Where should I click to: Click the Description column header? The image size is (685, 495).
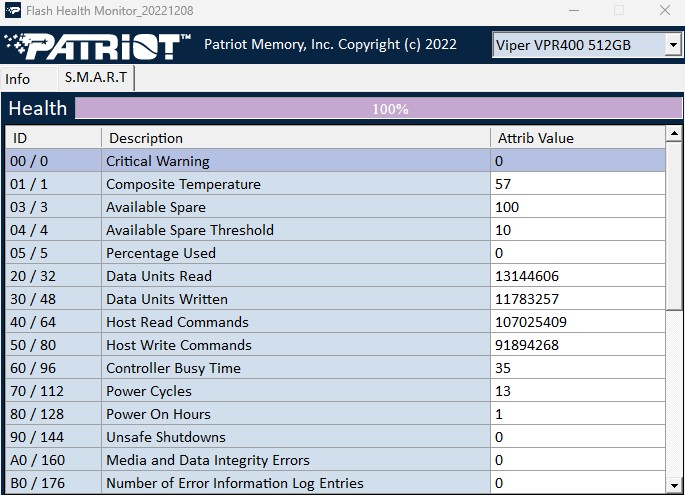pos(295,138)
